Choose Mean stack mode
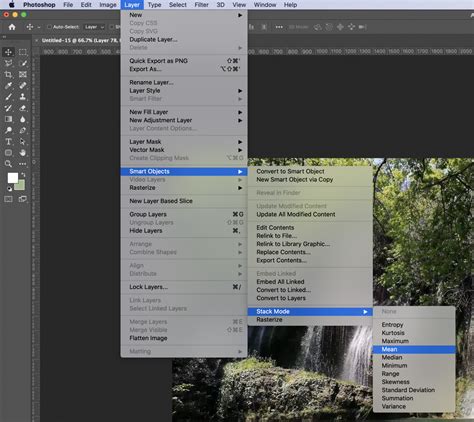The height and width of the screenshot is (422, 474). tap(414, 349)
